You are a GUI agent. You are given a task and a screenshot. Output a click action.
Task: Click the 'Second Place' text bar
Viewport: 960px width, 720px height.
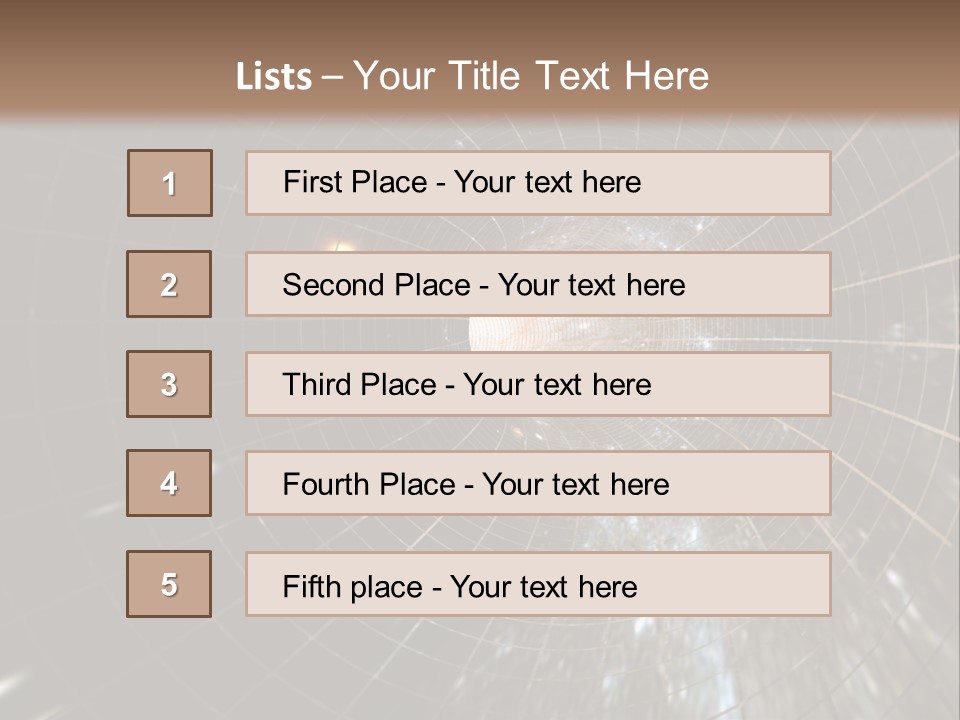pos(538,284)
